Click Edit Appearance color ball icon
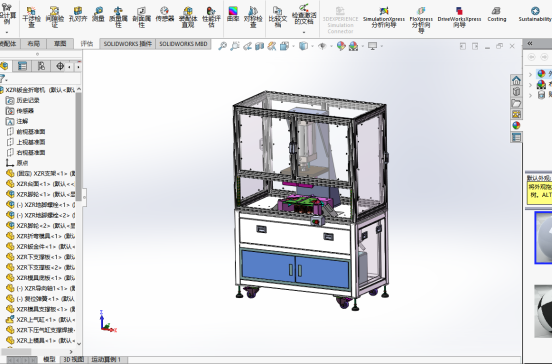The height and width of the screenshot is (364, 552). tap(341, 46)
